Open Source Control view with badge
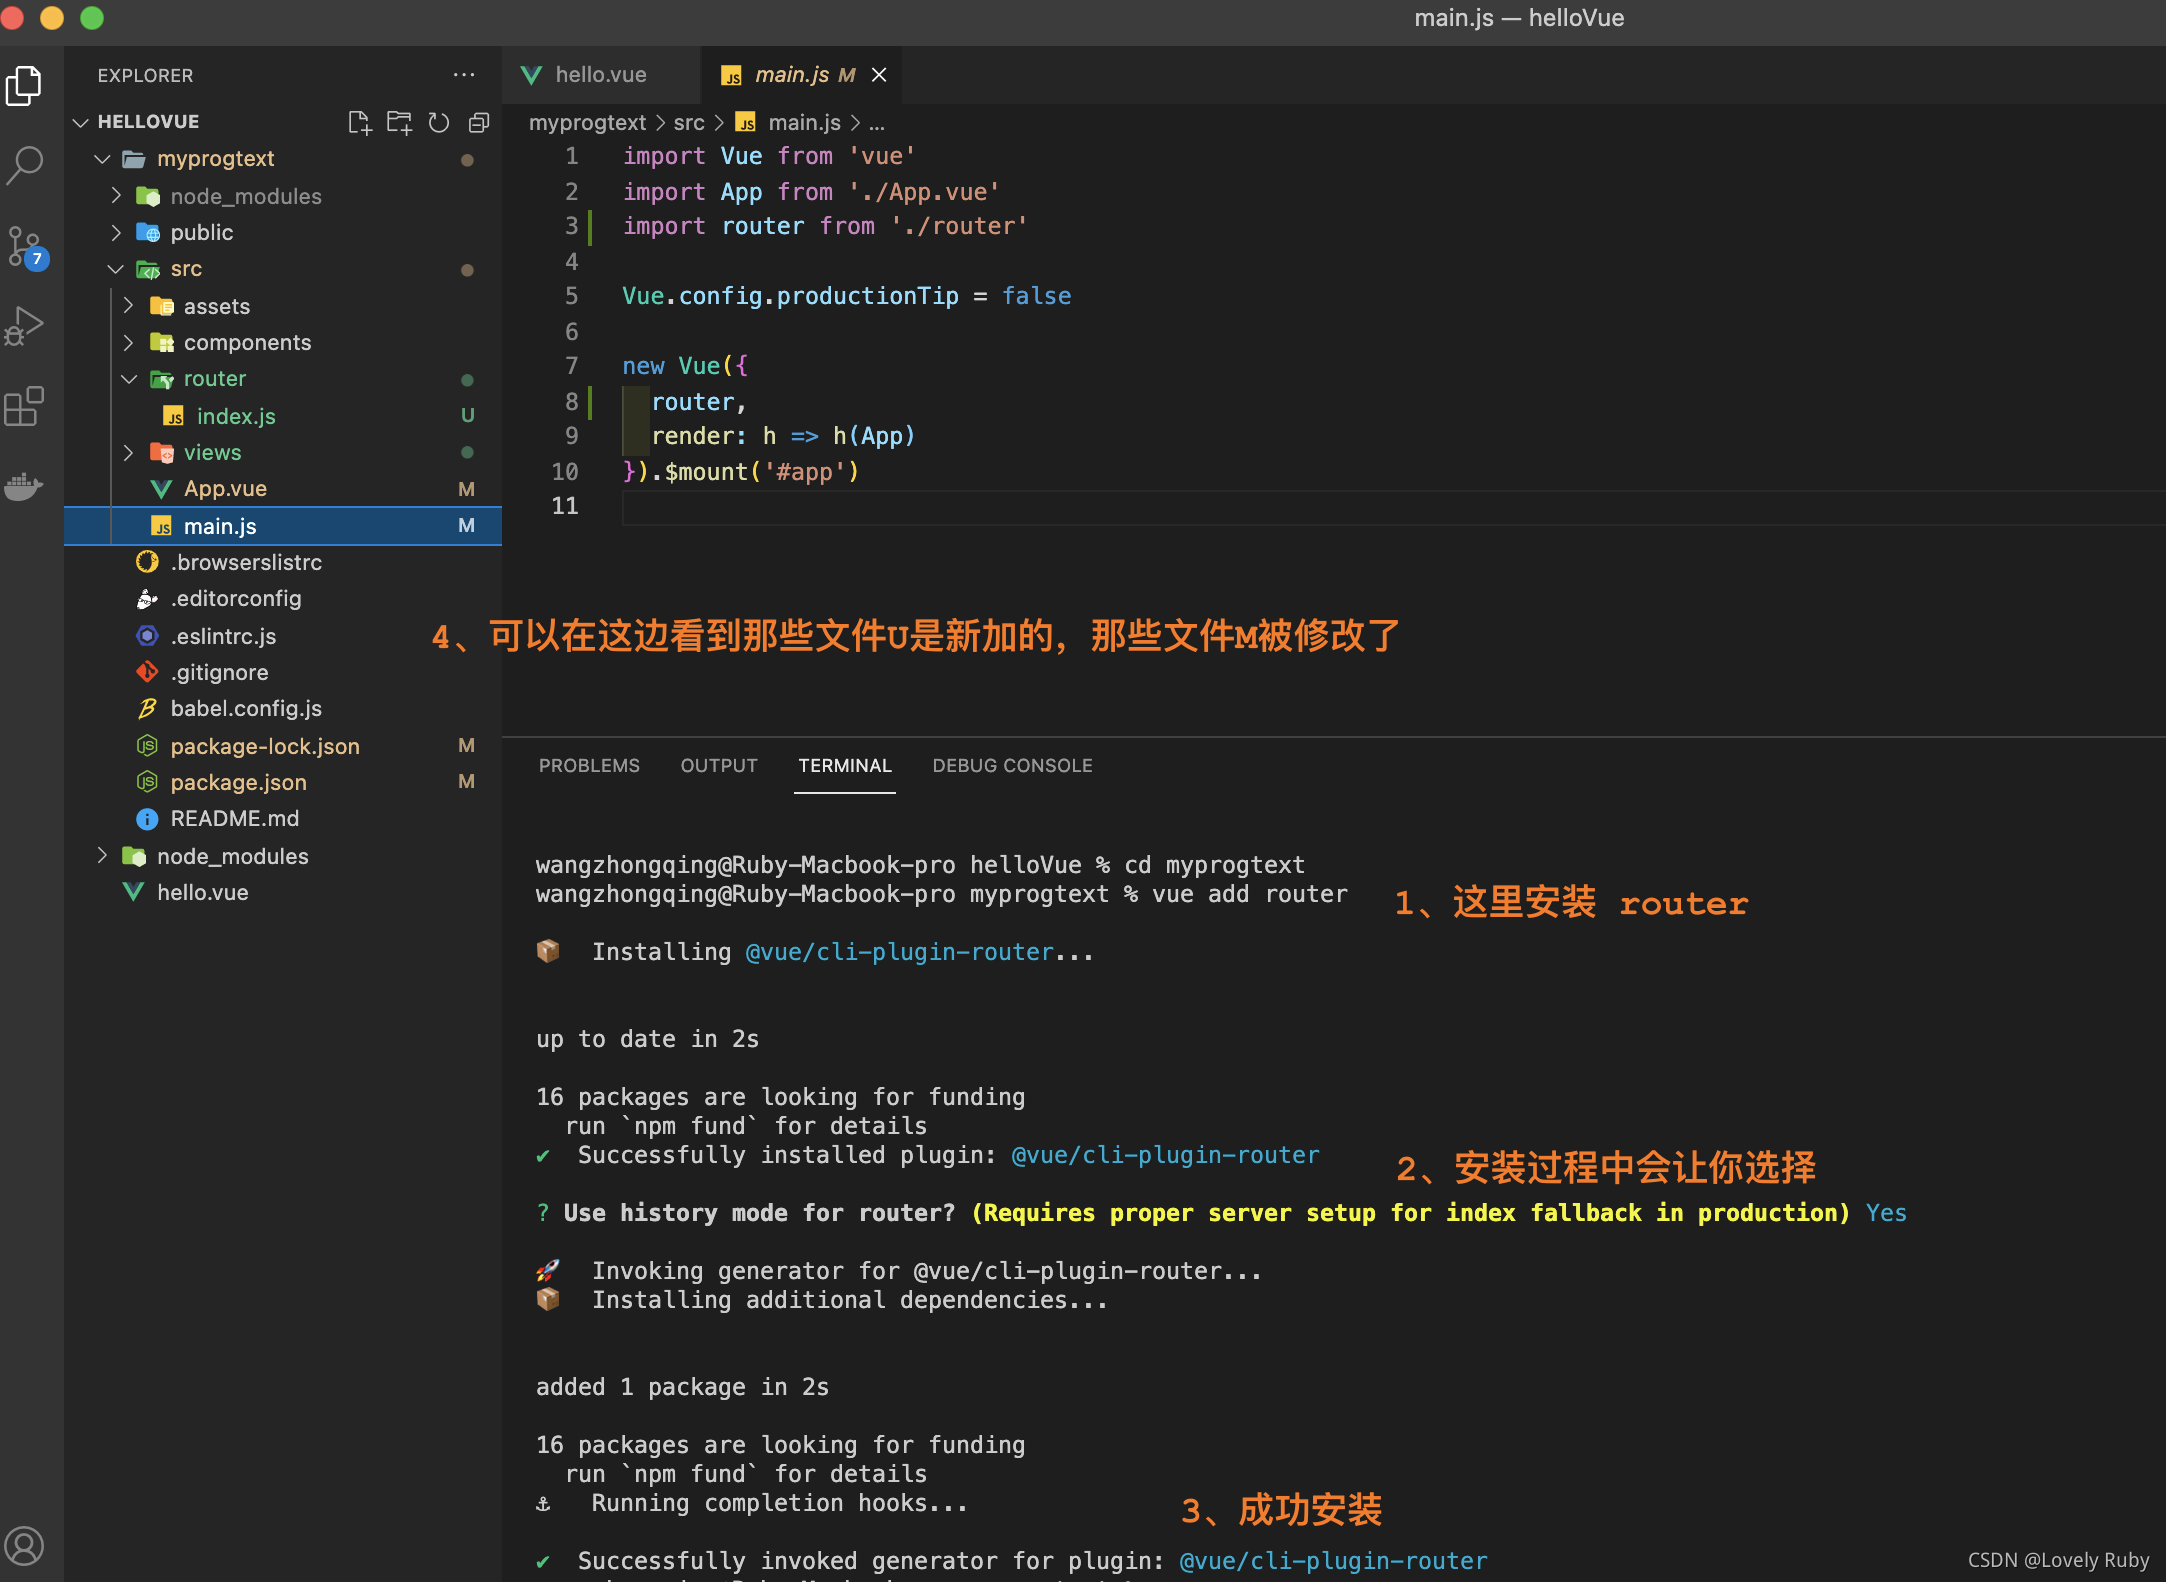Viewport: 2166px width, 1582px height. pyautogui.click(x=25, y=245)
